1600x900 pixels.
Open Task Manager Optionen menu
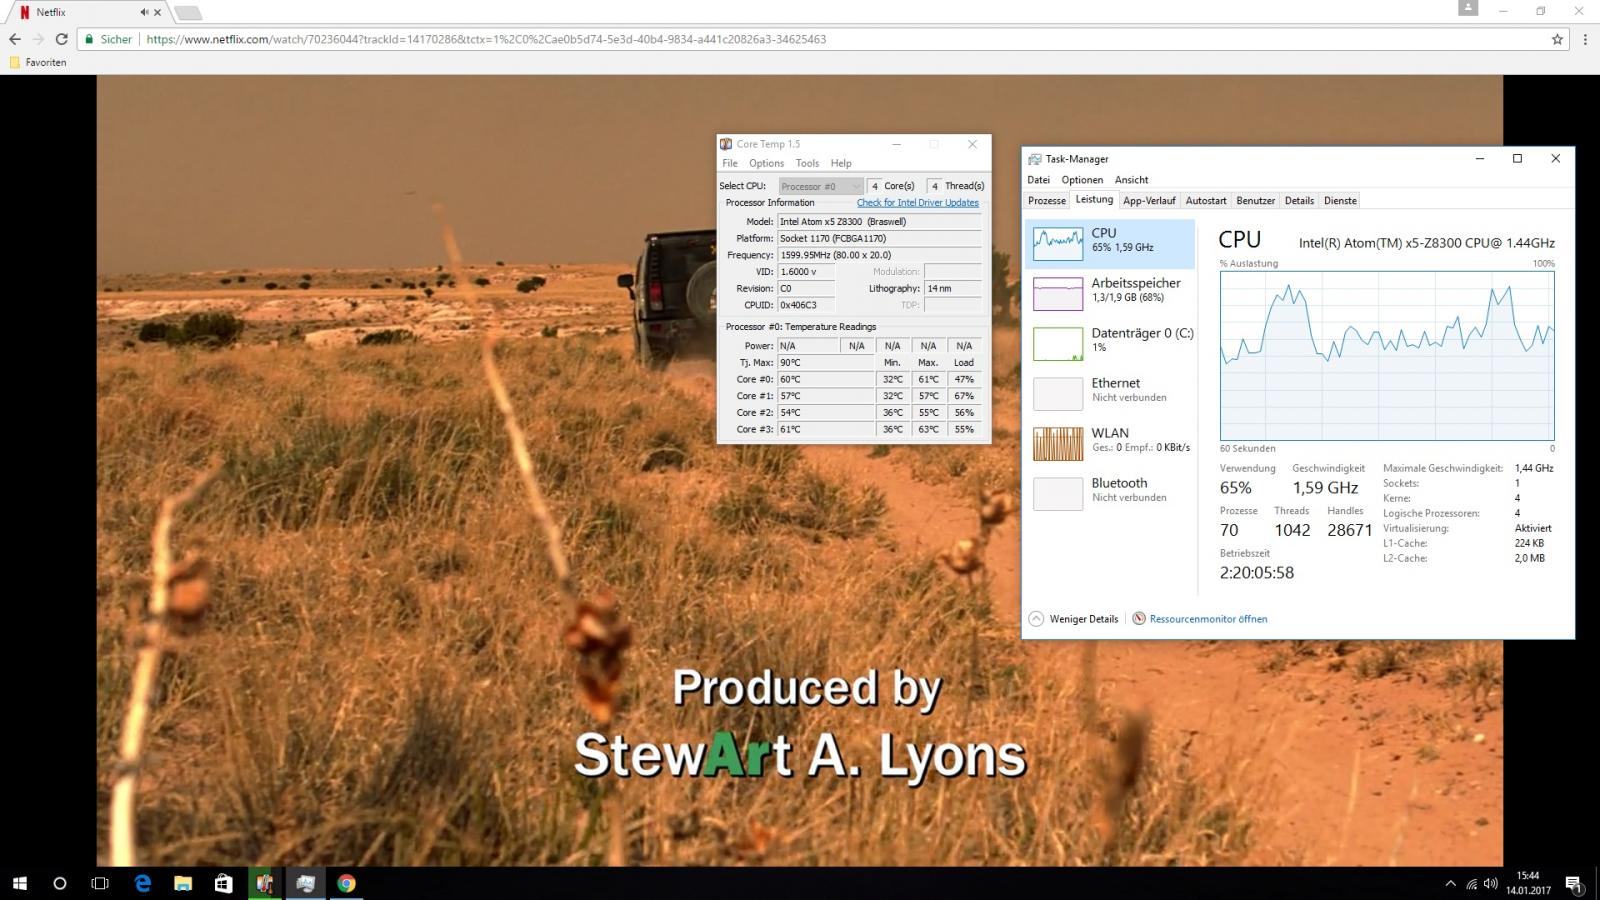(1082, 180)
